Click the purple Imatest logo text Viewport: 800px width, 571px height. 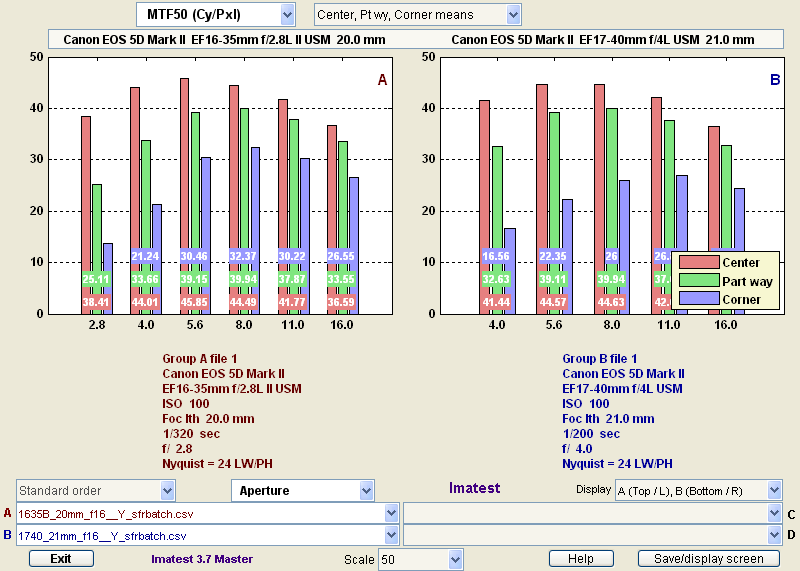[x=474, y=488]
